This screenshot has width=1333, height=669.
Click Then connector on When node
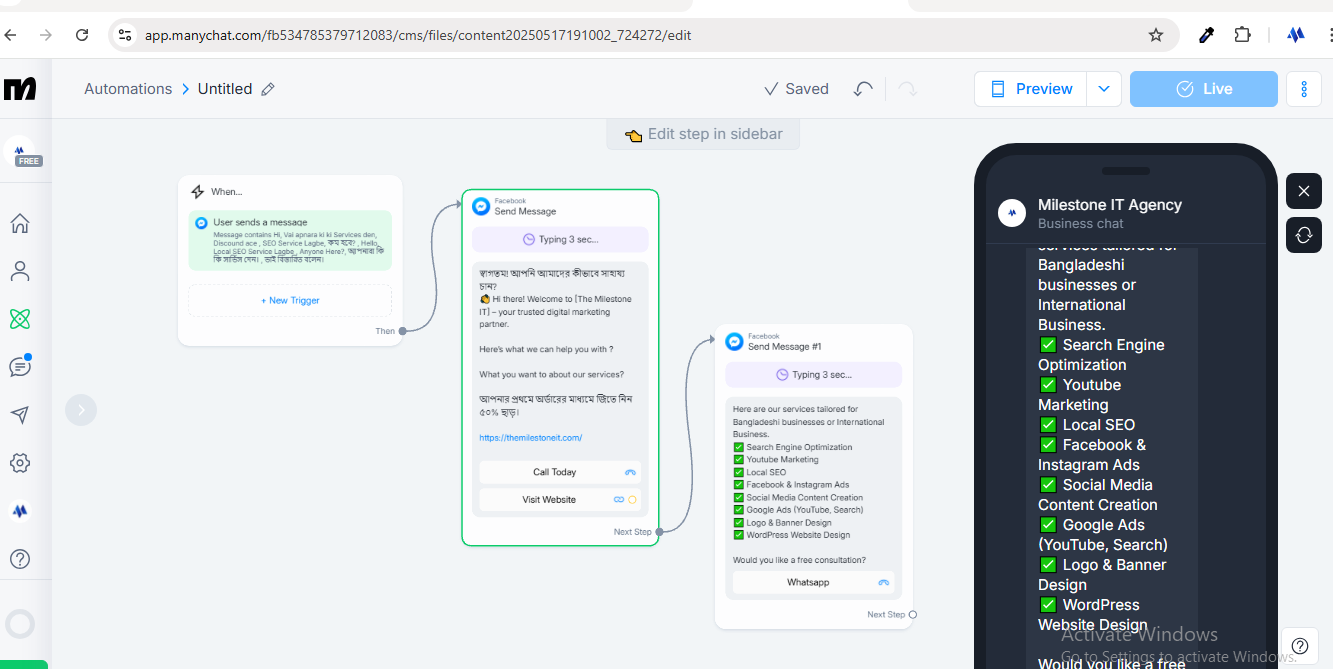pos(402,331)
